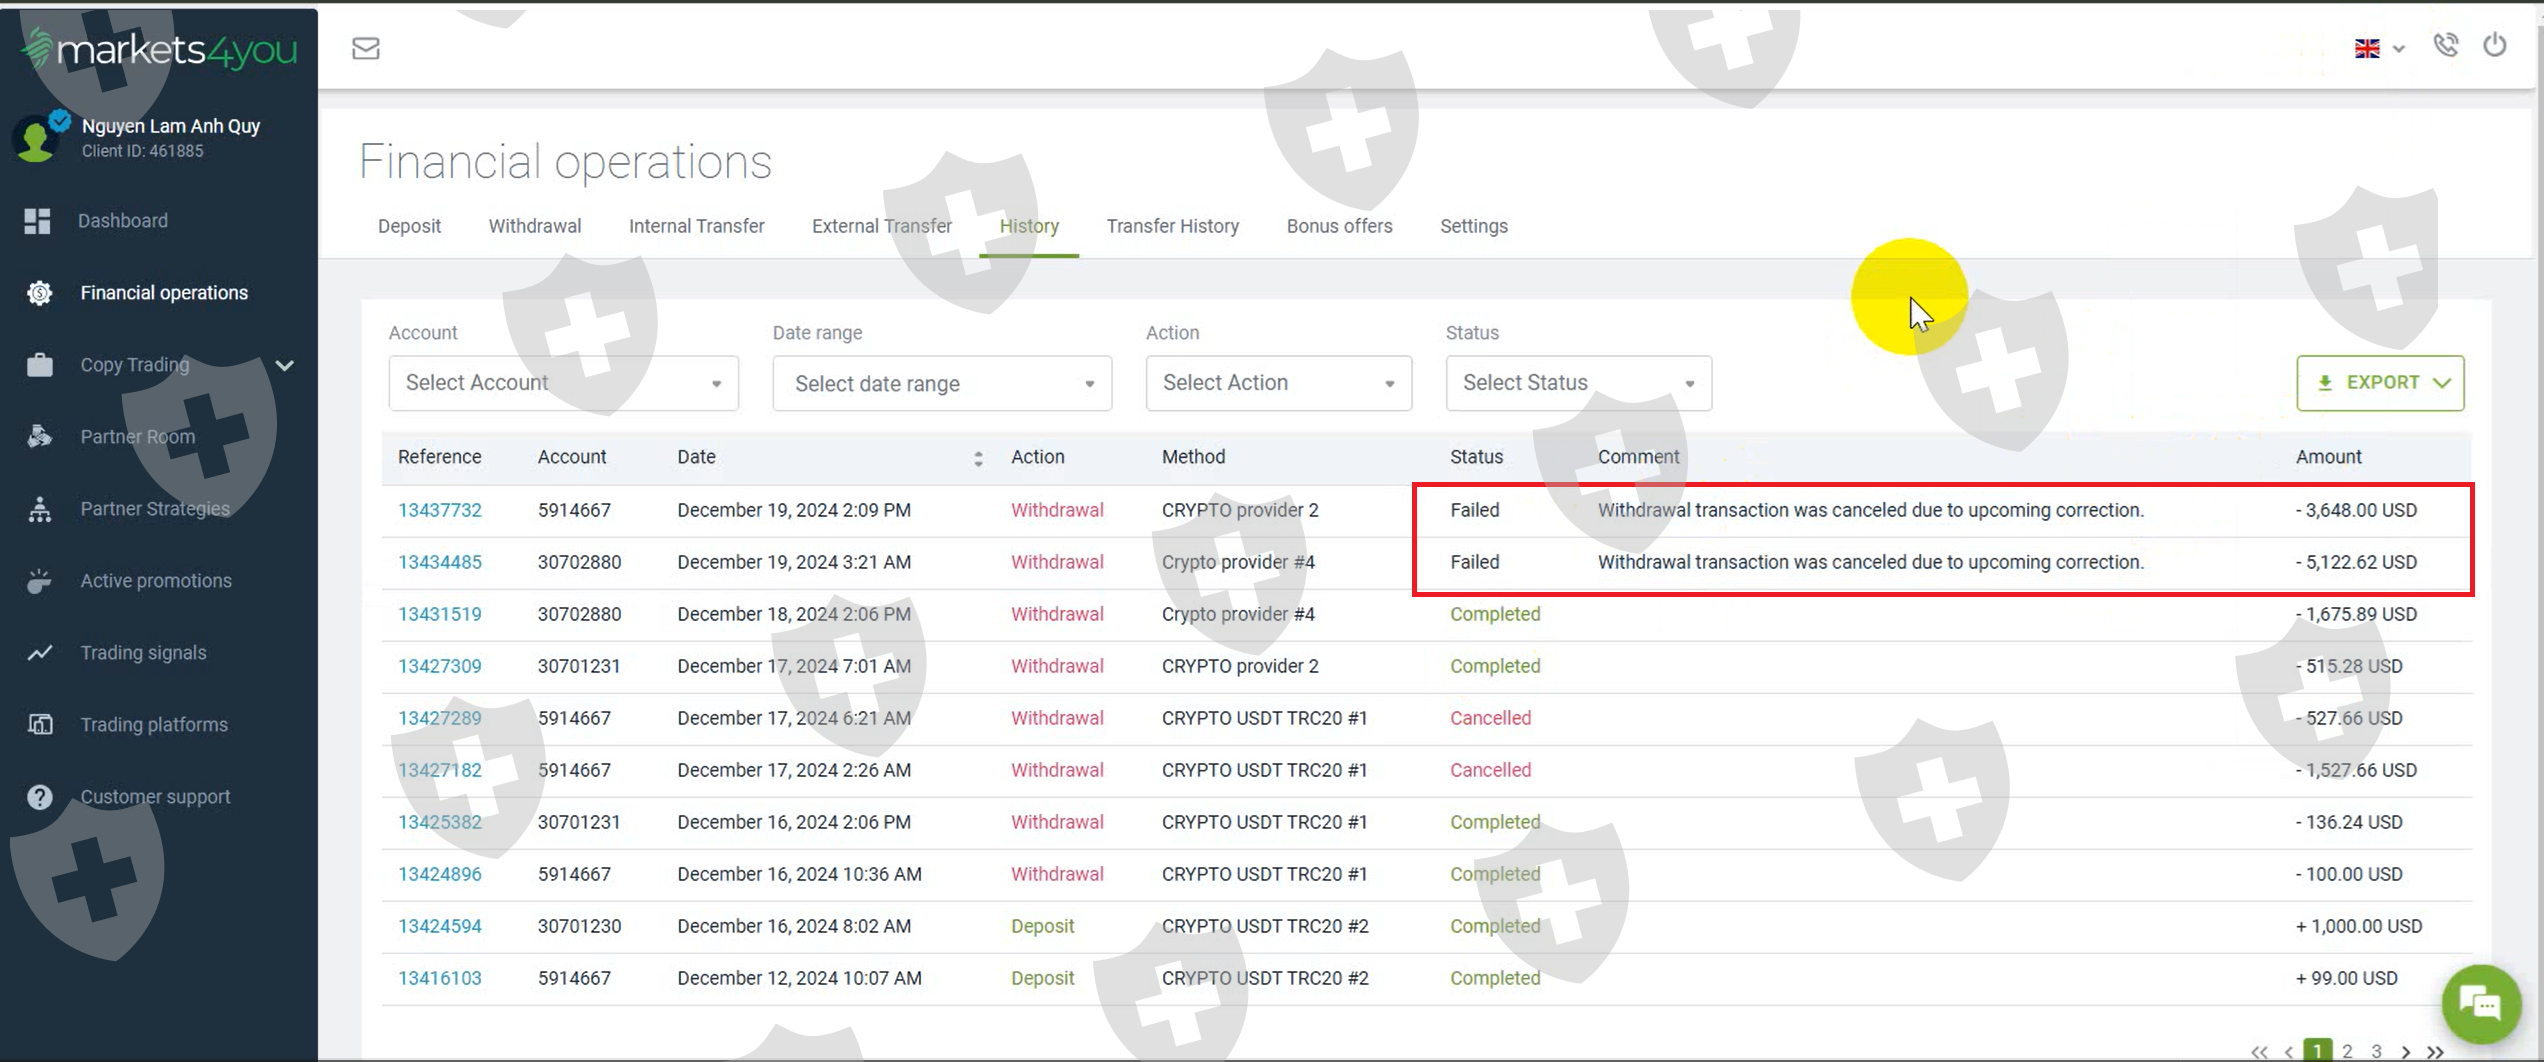Click the power logout icon
This screenshot has height=1062, width=2544.
click(x=2495, y=45)
